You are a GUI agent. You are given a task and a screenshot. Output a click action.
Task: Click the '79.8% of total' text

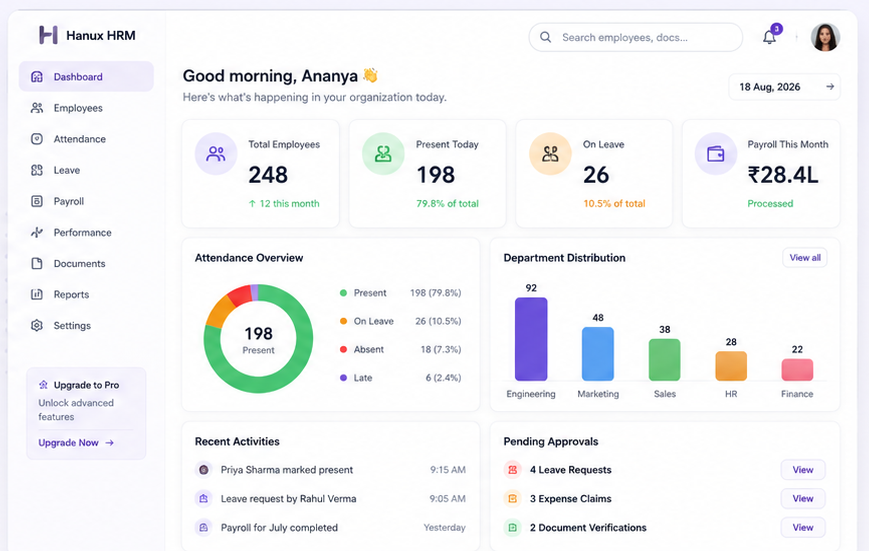coord(447,203)
